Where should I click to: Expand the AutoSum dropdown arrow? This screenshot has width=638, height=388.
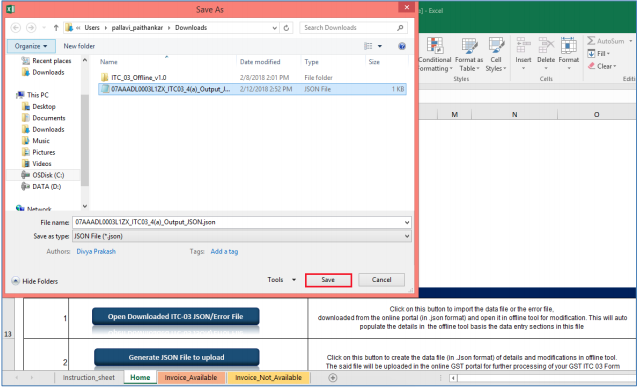point(630,41)
